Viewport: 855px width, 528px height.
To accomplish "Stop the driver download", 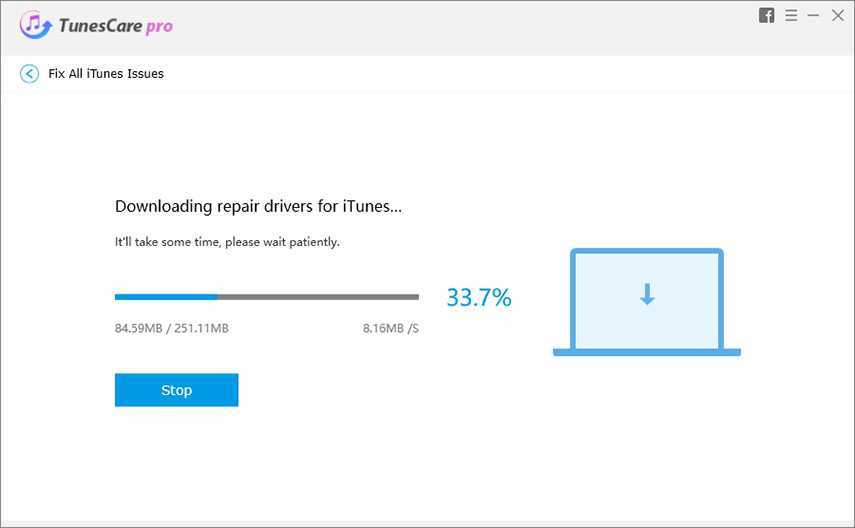I will coord(176,390).
